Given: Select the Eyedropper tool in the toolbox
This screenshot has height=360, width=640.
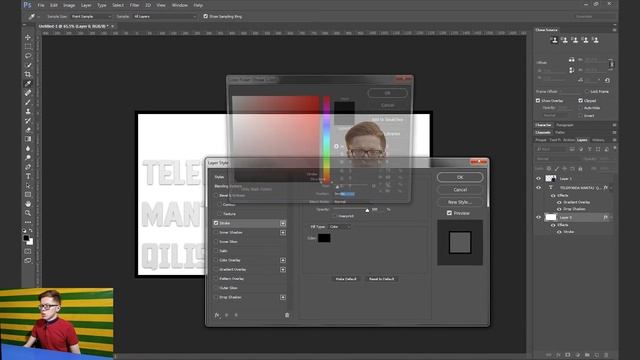Looking at the screenshot, I should coord(28,84).
